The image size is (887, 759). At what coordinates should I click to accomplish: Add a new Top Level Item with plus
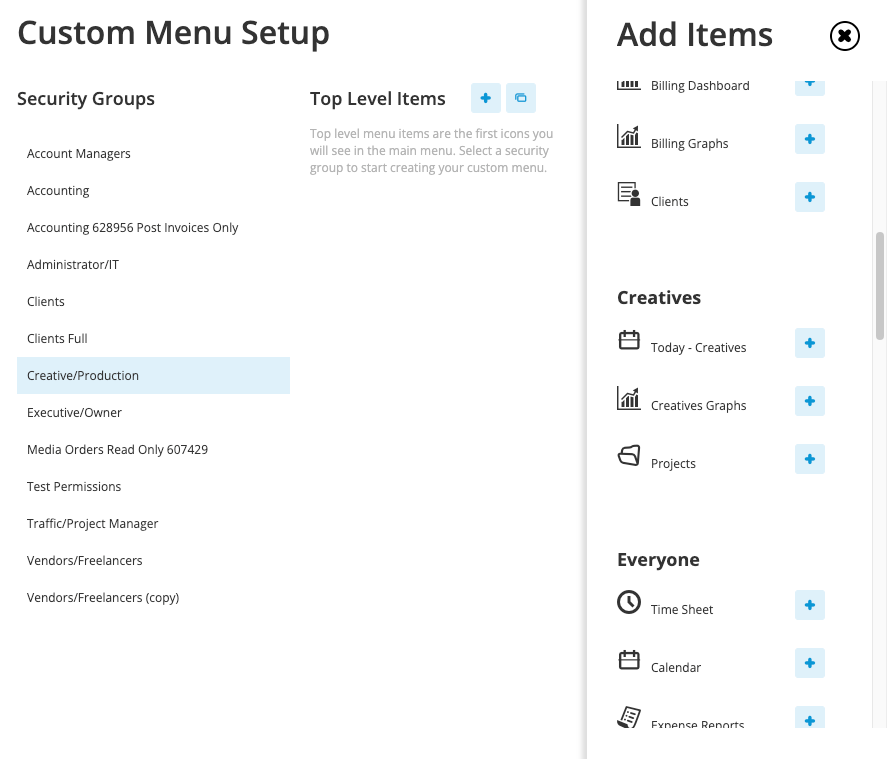tap(485, 98)
